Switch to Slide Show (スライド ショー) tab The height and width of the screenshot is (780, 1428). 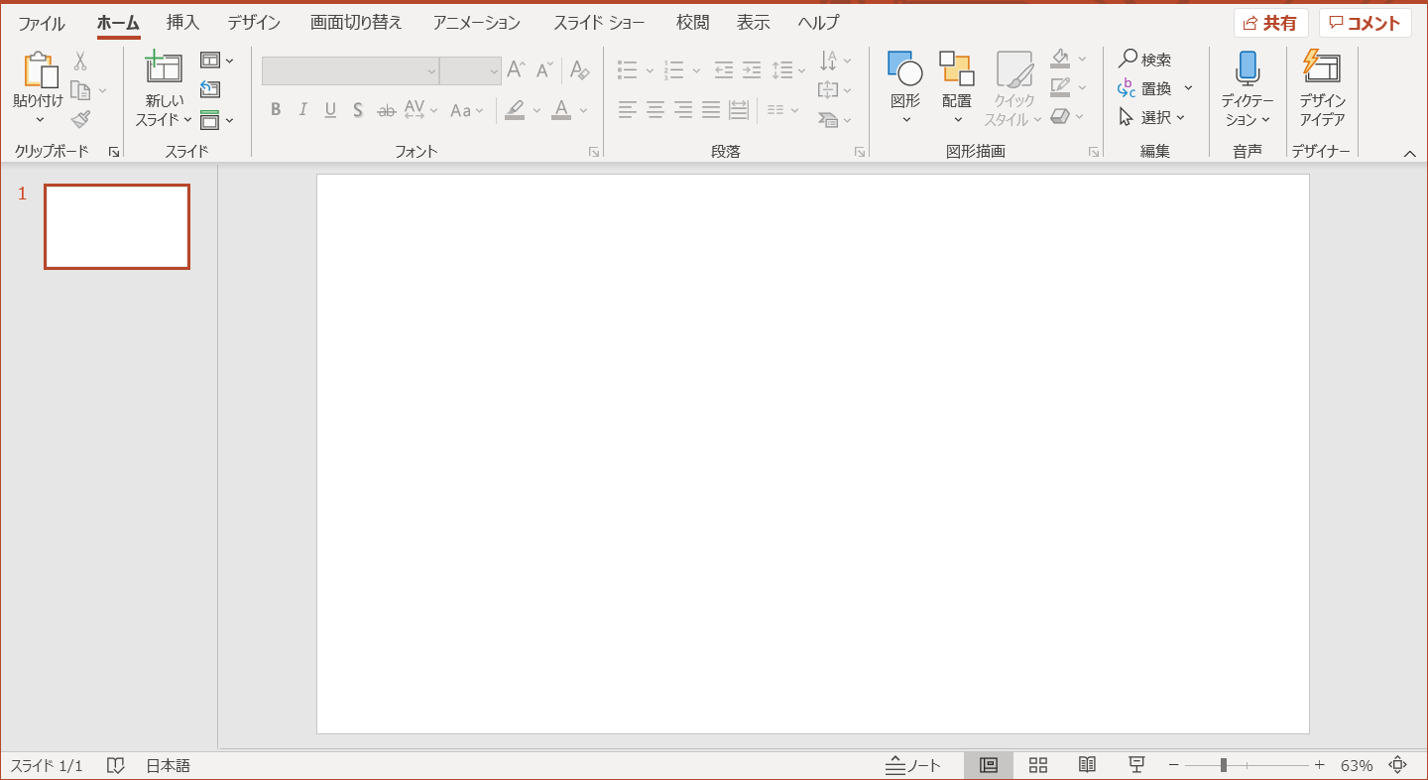(599, 23)
